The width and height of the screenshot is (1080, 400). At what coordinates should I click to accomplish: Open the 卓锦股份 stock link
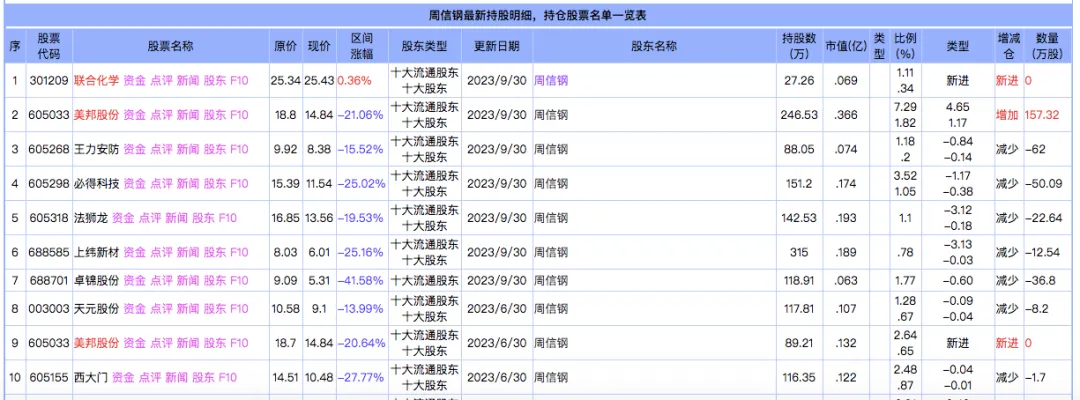(96, 280)
